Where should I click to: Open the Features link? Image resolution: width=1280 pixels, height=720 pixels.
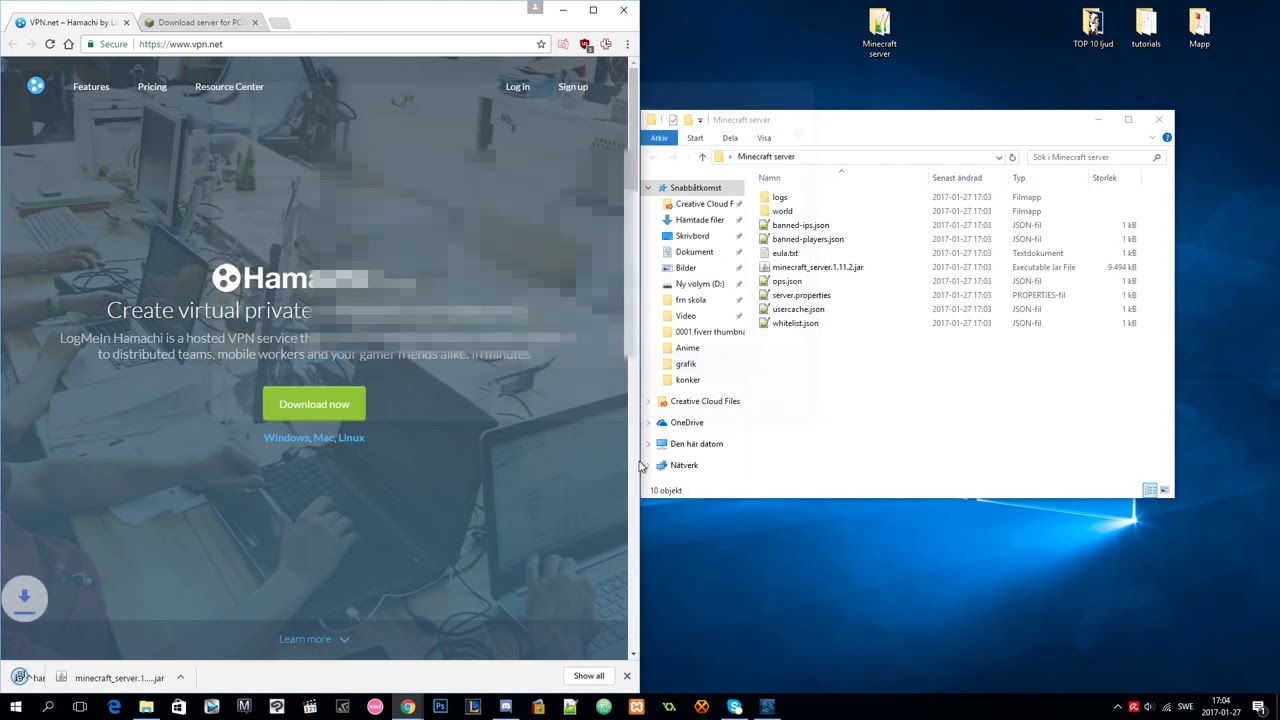click(91, 87)
